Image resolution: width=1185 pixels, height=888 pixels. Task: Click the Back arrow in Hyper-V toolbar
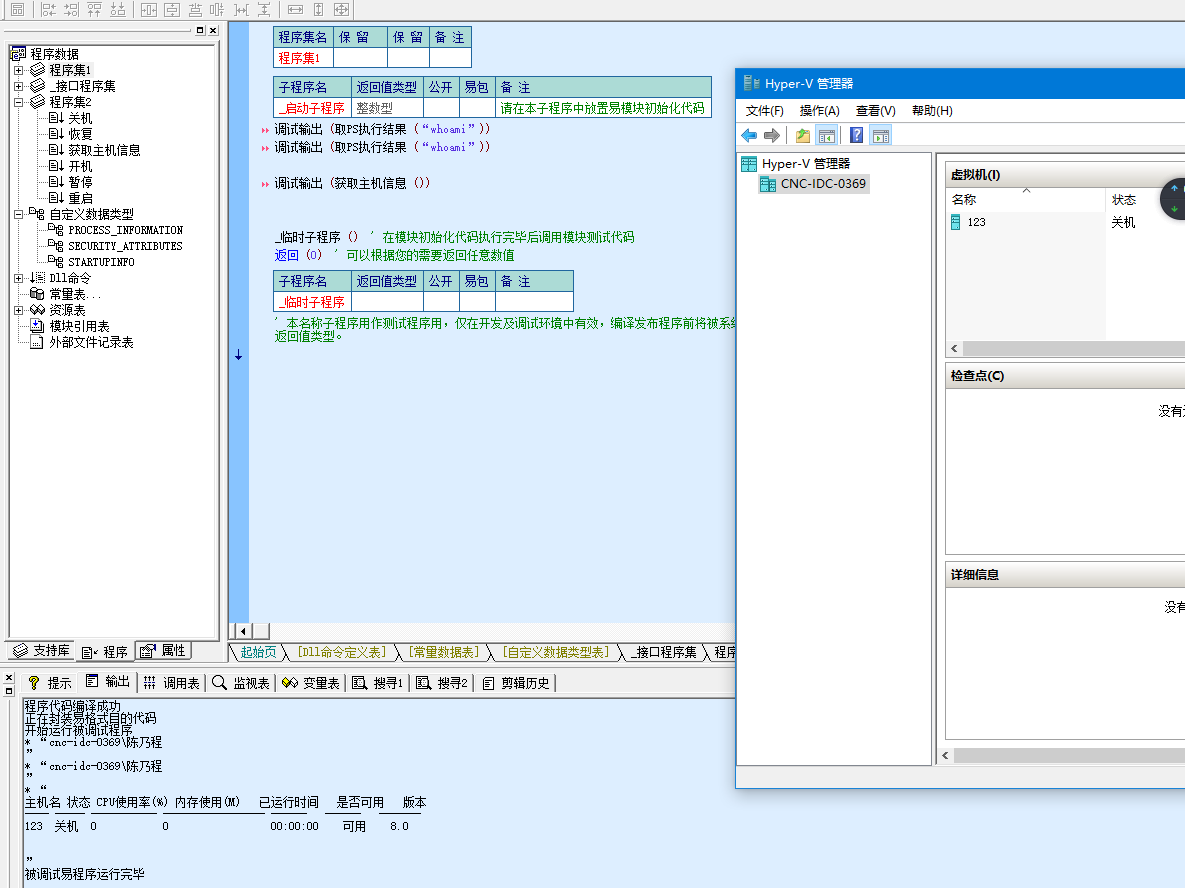click(x=749, y=135)
